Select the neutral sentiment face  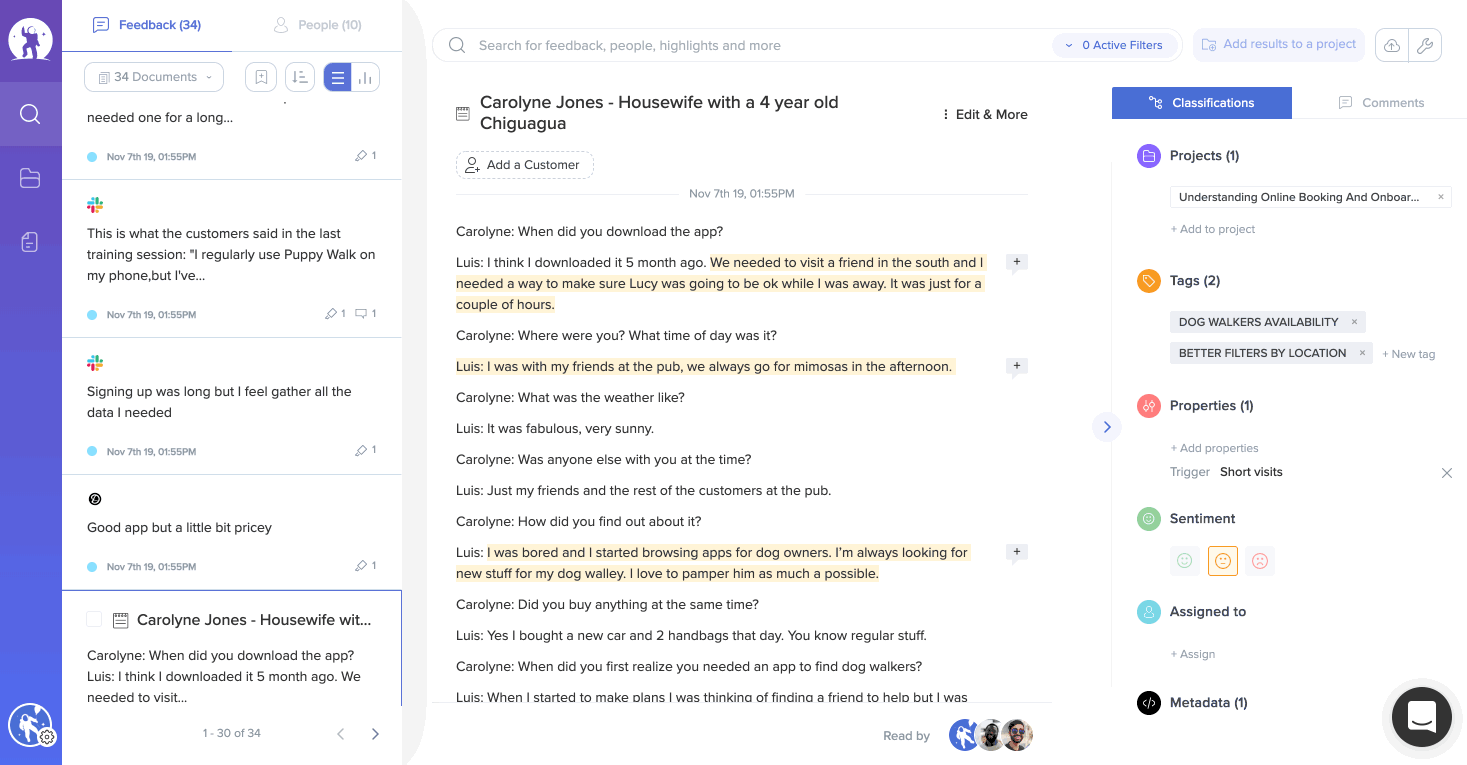tap(1223, 561)
